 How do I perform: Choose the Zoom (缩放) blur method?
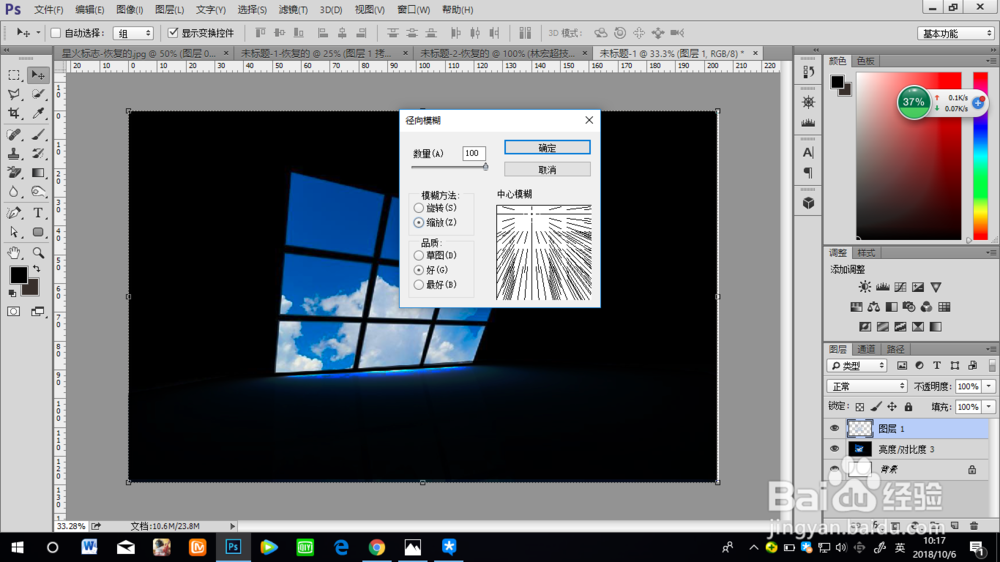click(x=418, y=223)
